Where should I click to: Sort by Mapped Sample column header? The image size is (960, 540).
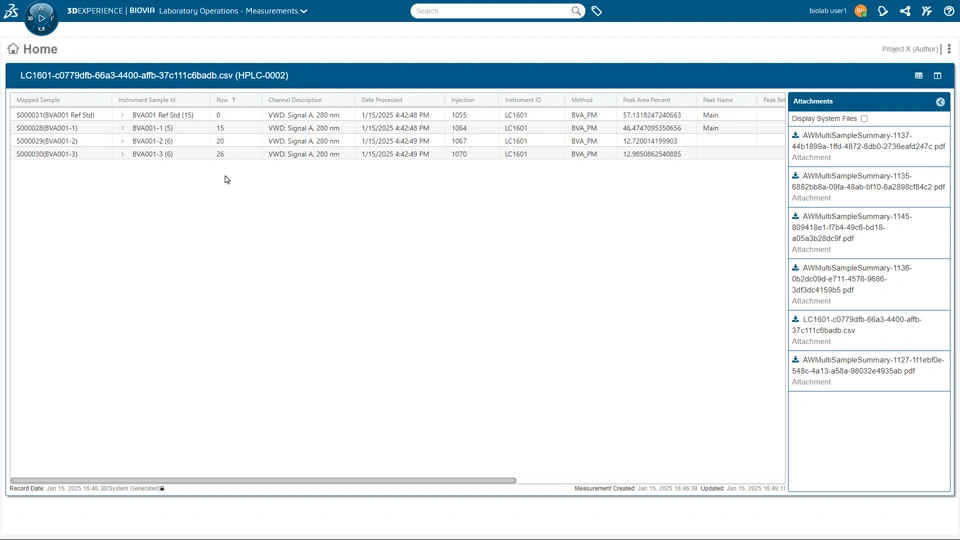pos(38,100)
